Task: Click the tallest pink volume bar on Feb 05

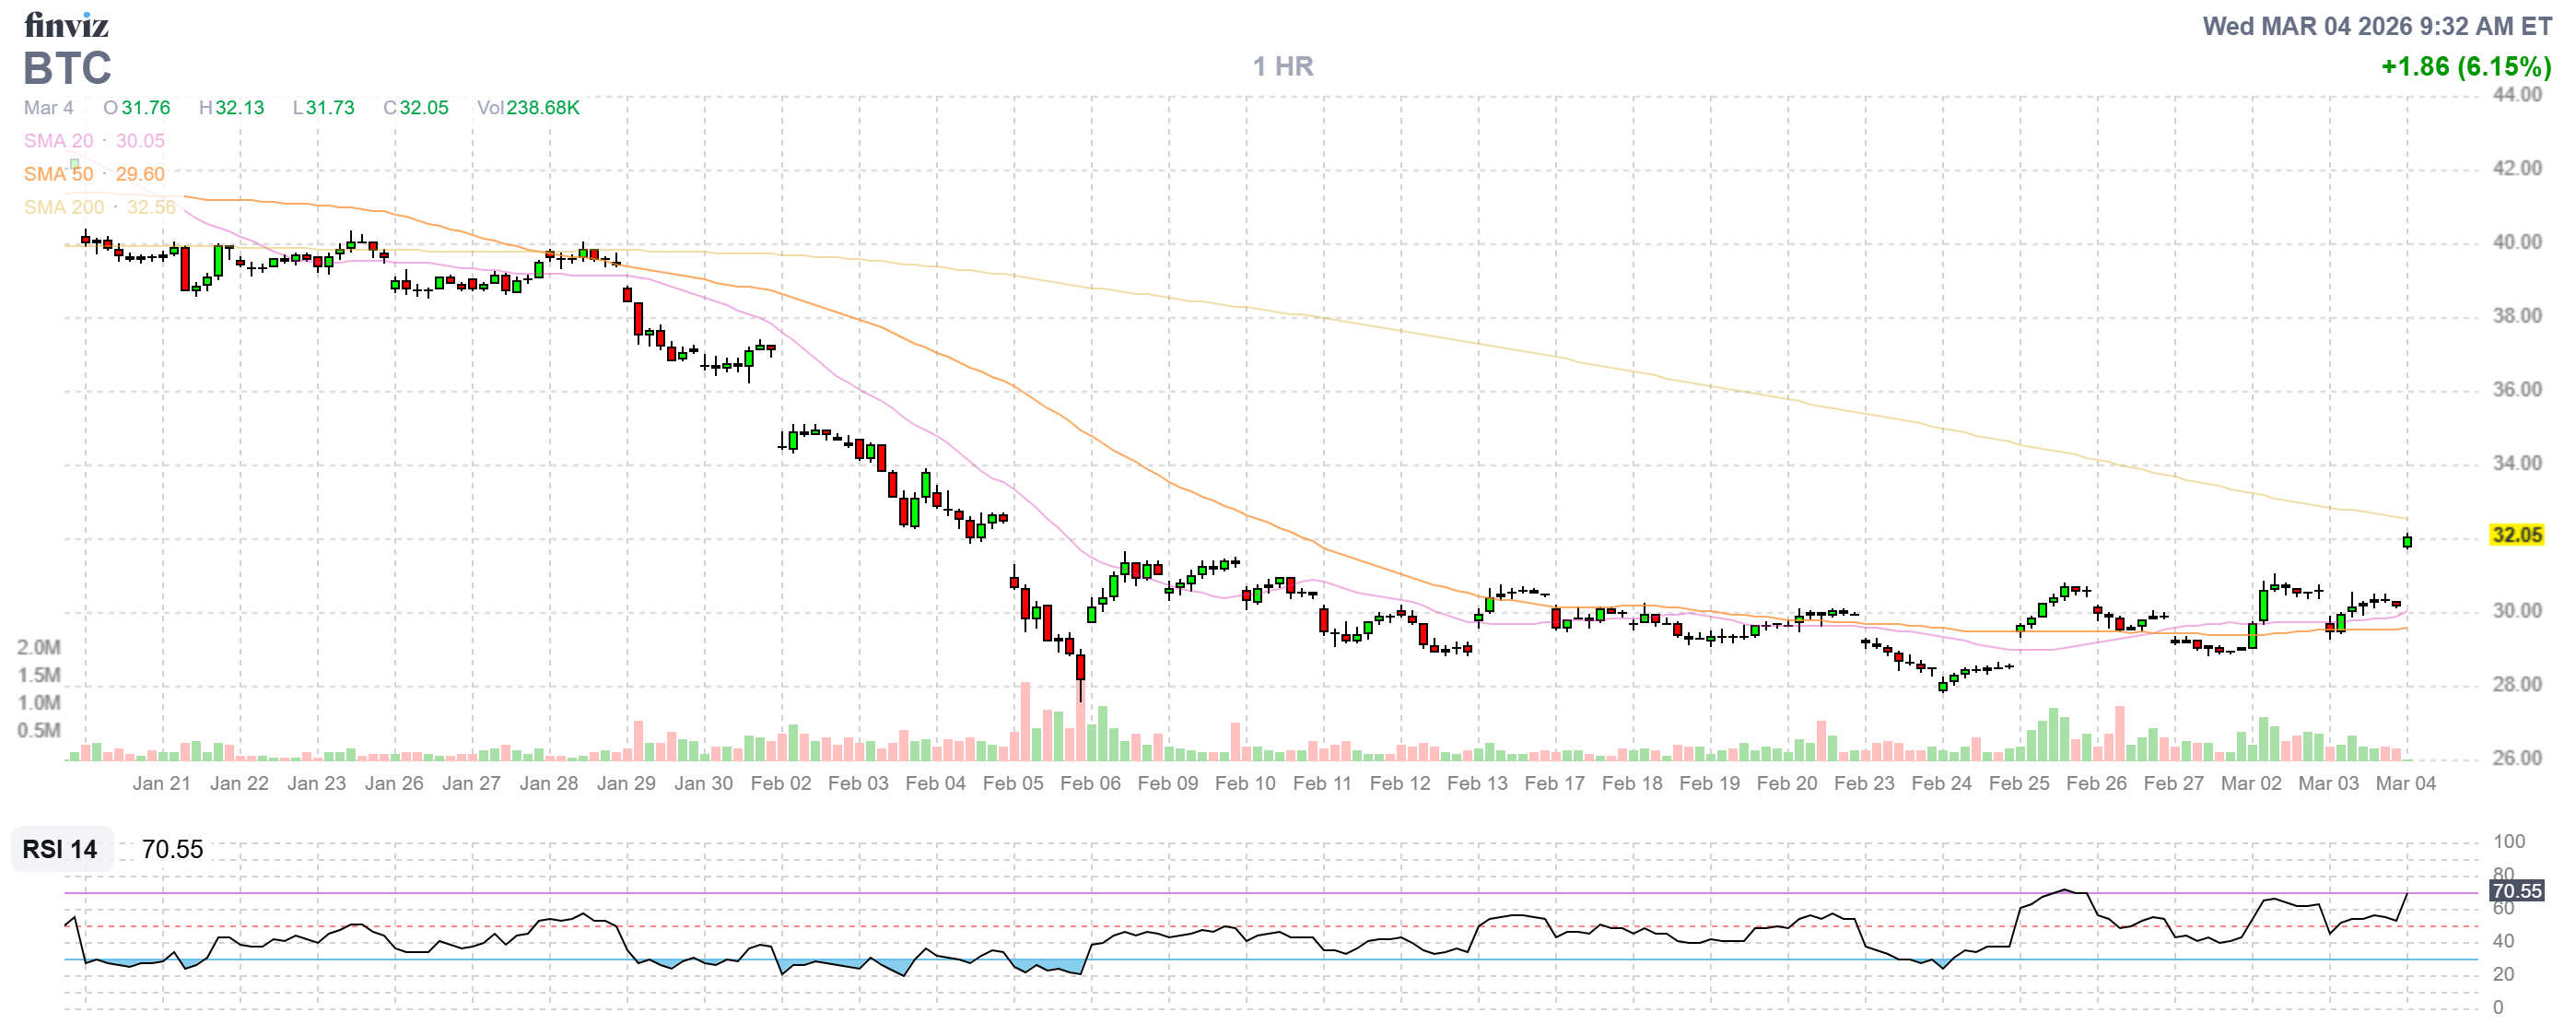Action: pyautogui.click(x=1025, y=720)
